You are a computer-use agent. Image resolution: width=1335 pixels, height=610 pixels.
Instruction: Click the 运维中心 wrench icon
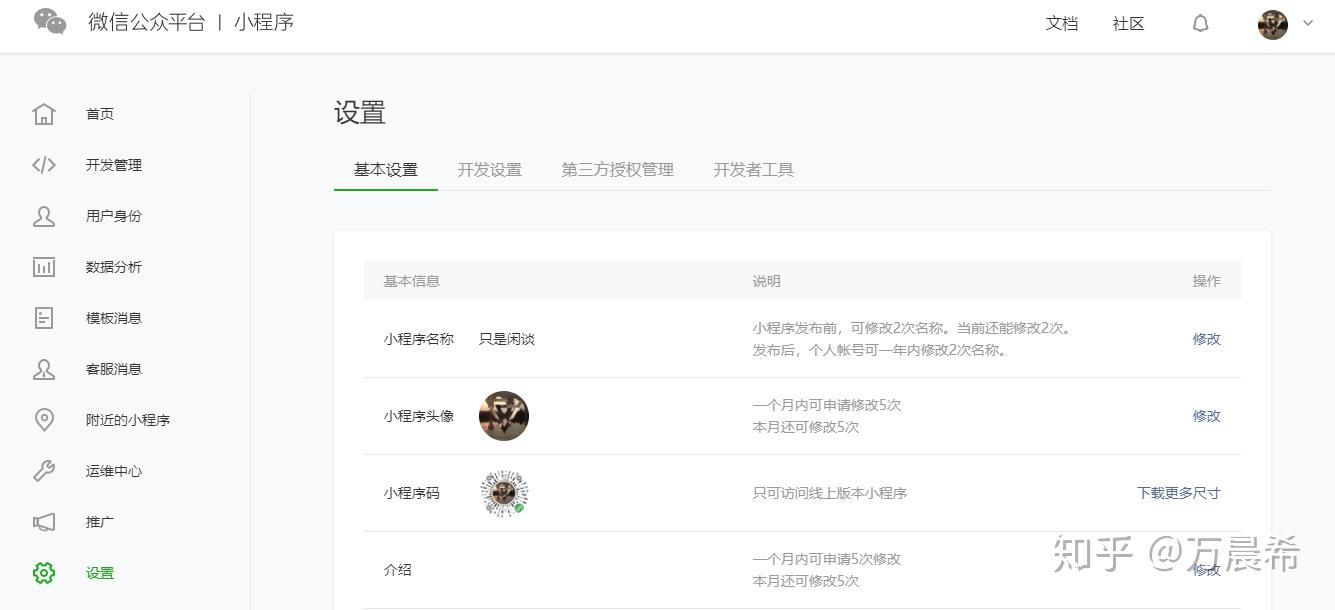(x=44, y=471)
